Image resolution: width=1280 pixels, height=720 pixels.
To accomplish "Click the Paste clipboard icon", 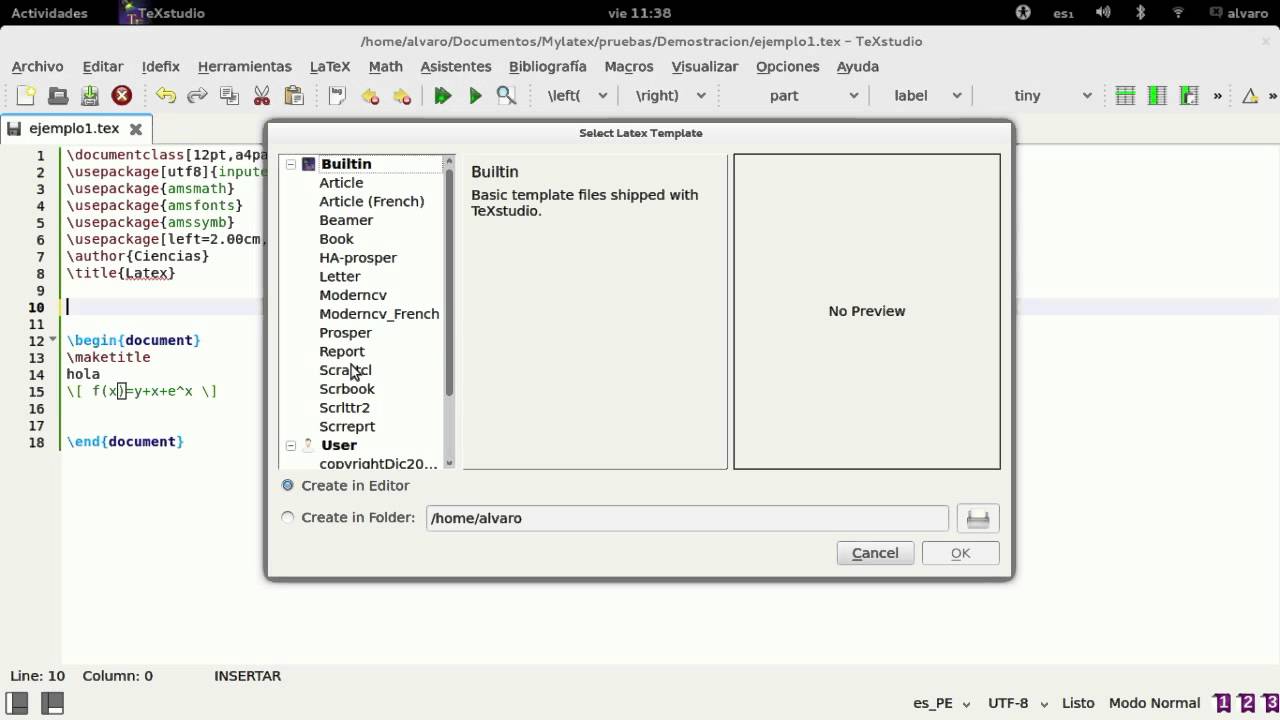I will pyautogui.click(x=294, y=96).
